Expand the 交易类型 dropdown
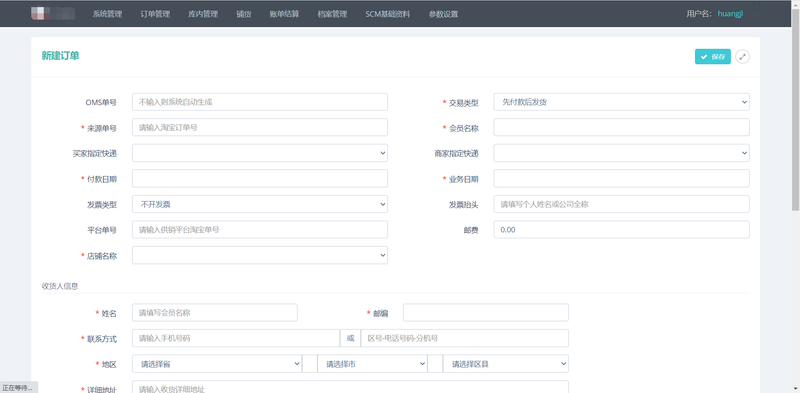The width and height of the screenshot is (800, 393). pyautogui.click(x=621, y=102)
